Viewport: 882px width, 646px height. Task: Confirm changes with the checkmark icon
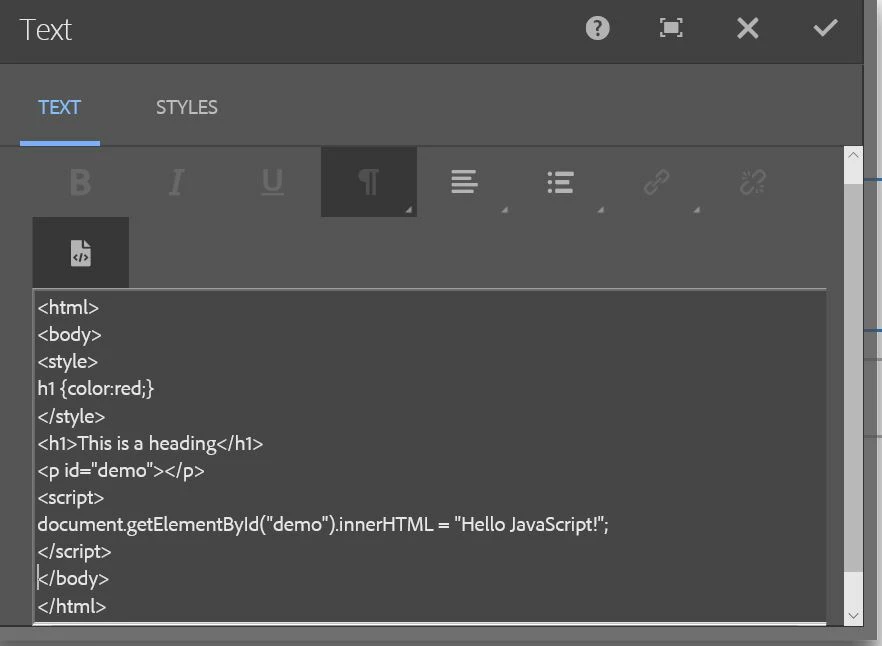tap(825, 28)
